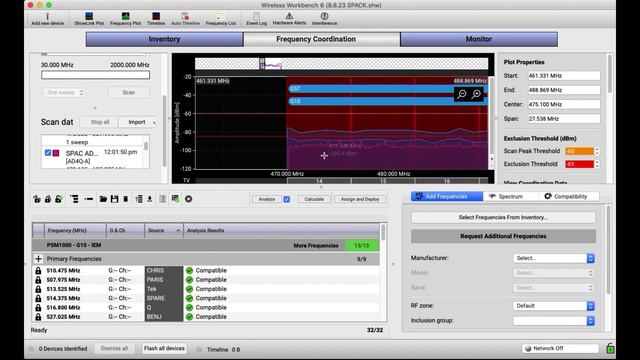Screen dimensions: 640x360
Task: Open the Timeline toolbar icon
Action: 156,19
